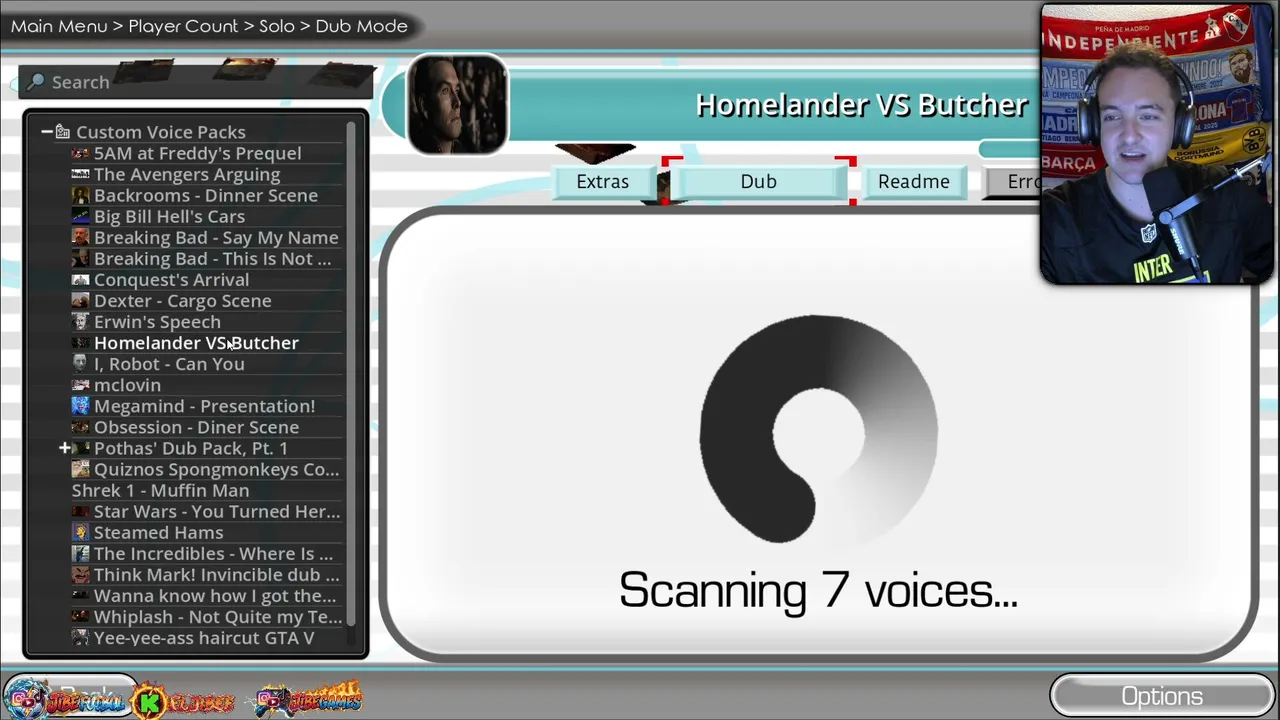Choose the Erwin's Speech pack icon
1280x720 pixels.
80,321
